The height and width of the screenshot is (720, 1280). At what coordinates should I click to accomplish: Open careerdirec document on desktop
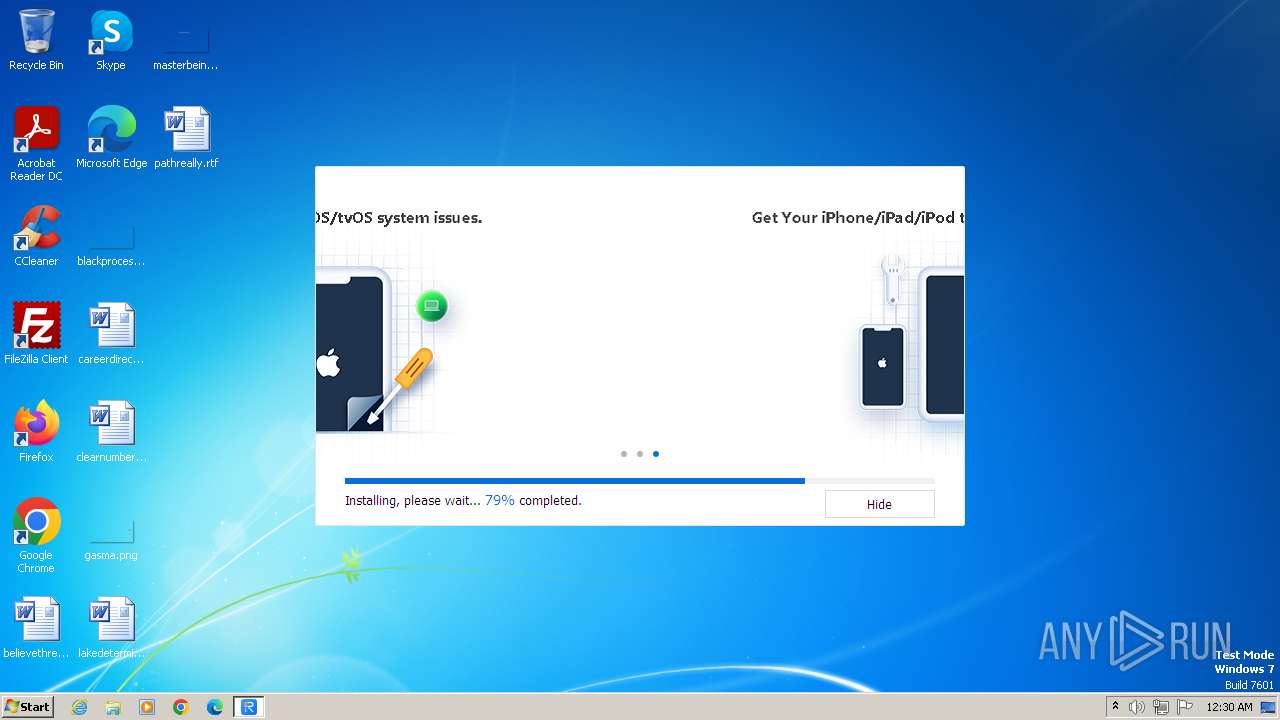(x=111, y=334)
